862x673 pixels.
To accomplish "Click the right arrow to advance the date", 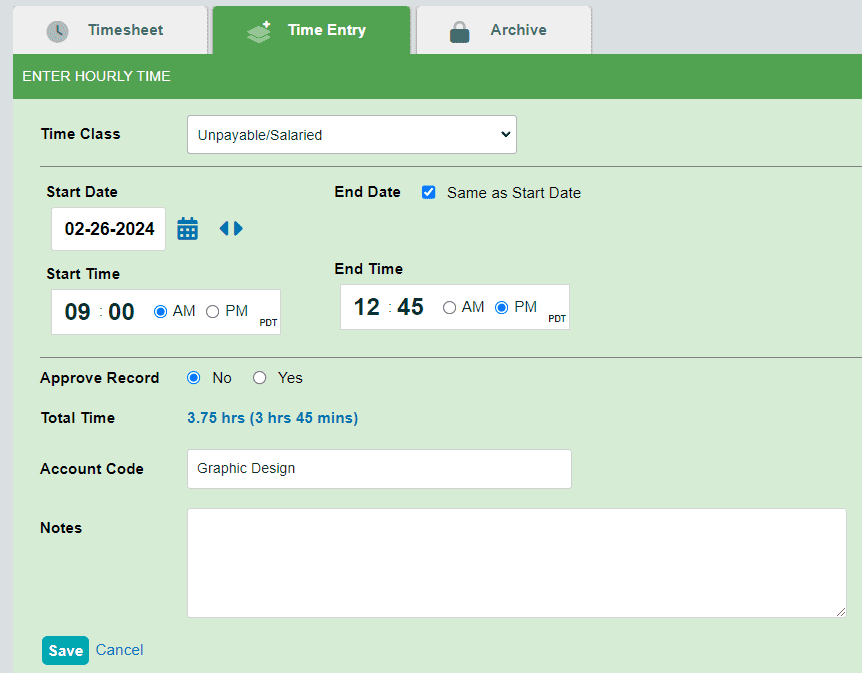I will (237, 228).
